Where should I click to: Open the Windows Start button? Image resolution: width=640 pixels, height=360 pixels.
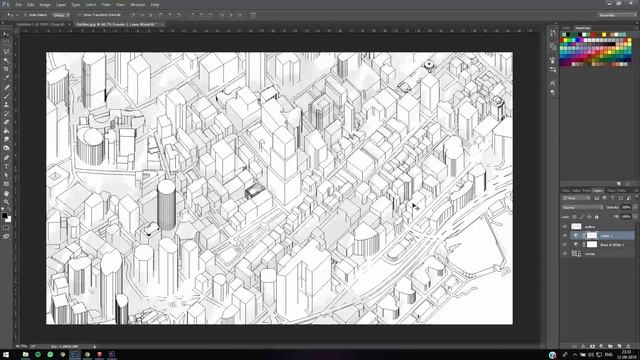(6, 354)
